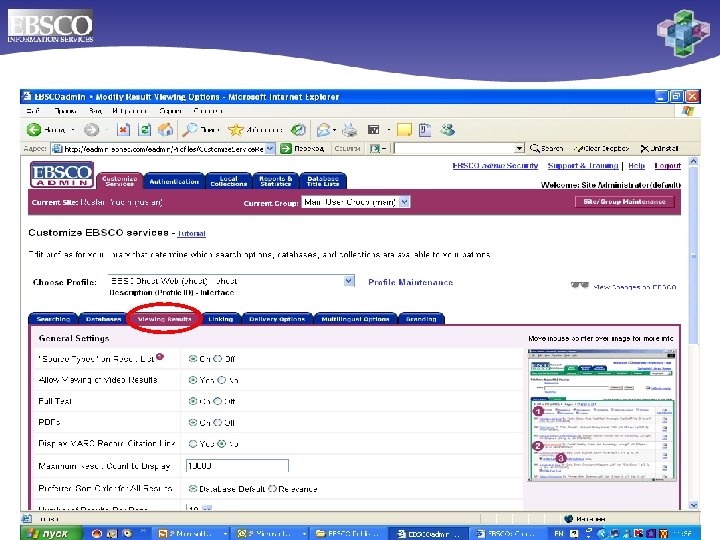Click the second quick launch icon in taskbar
This screenshot has height=540, width=720.
(112, 534)
